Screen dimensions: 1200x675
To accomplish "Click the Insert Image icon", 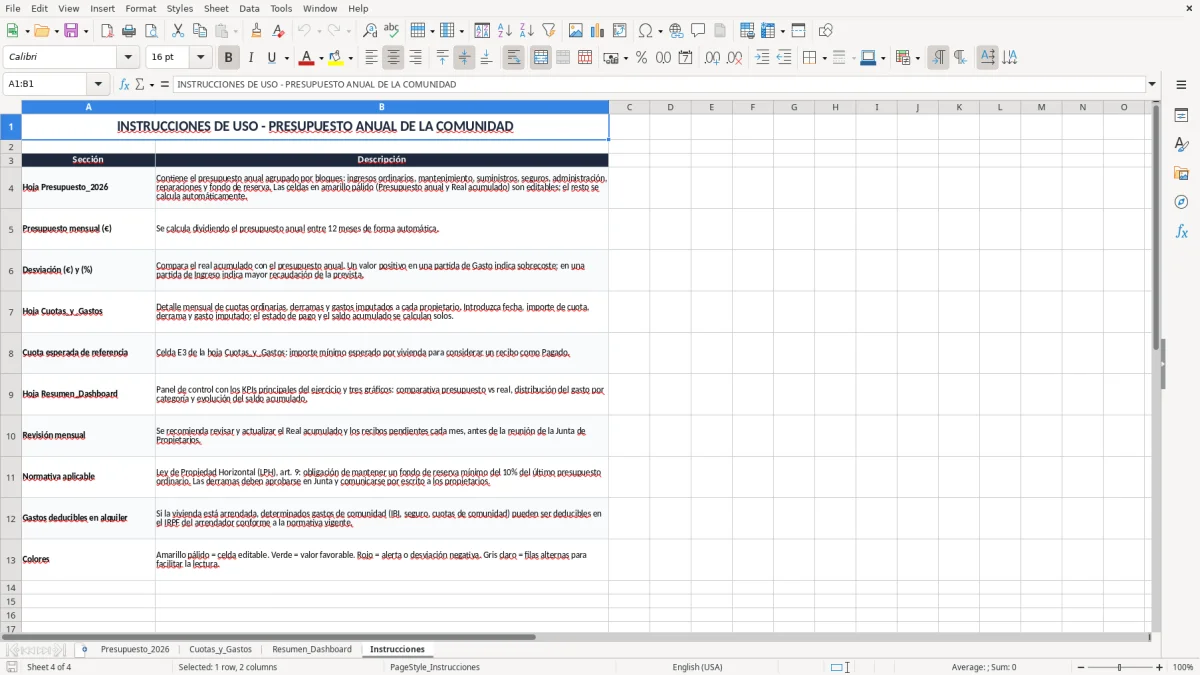I will pos(576,31).
